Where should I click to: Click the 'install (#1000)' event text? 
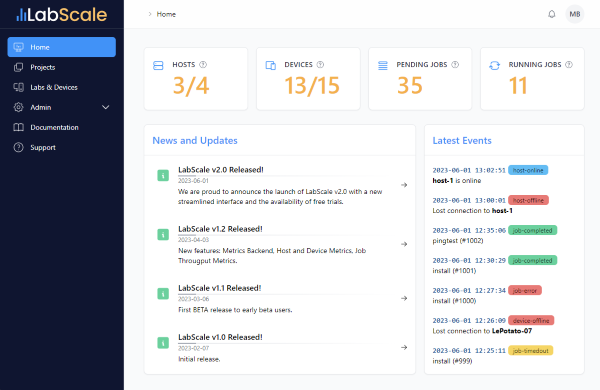tap(454, 301)
